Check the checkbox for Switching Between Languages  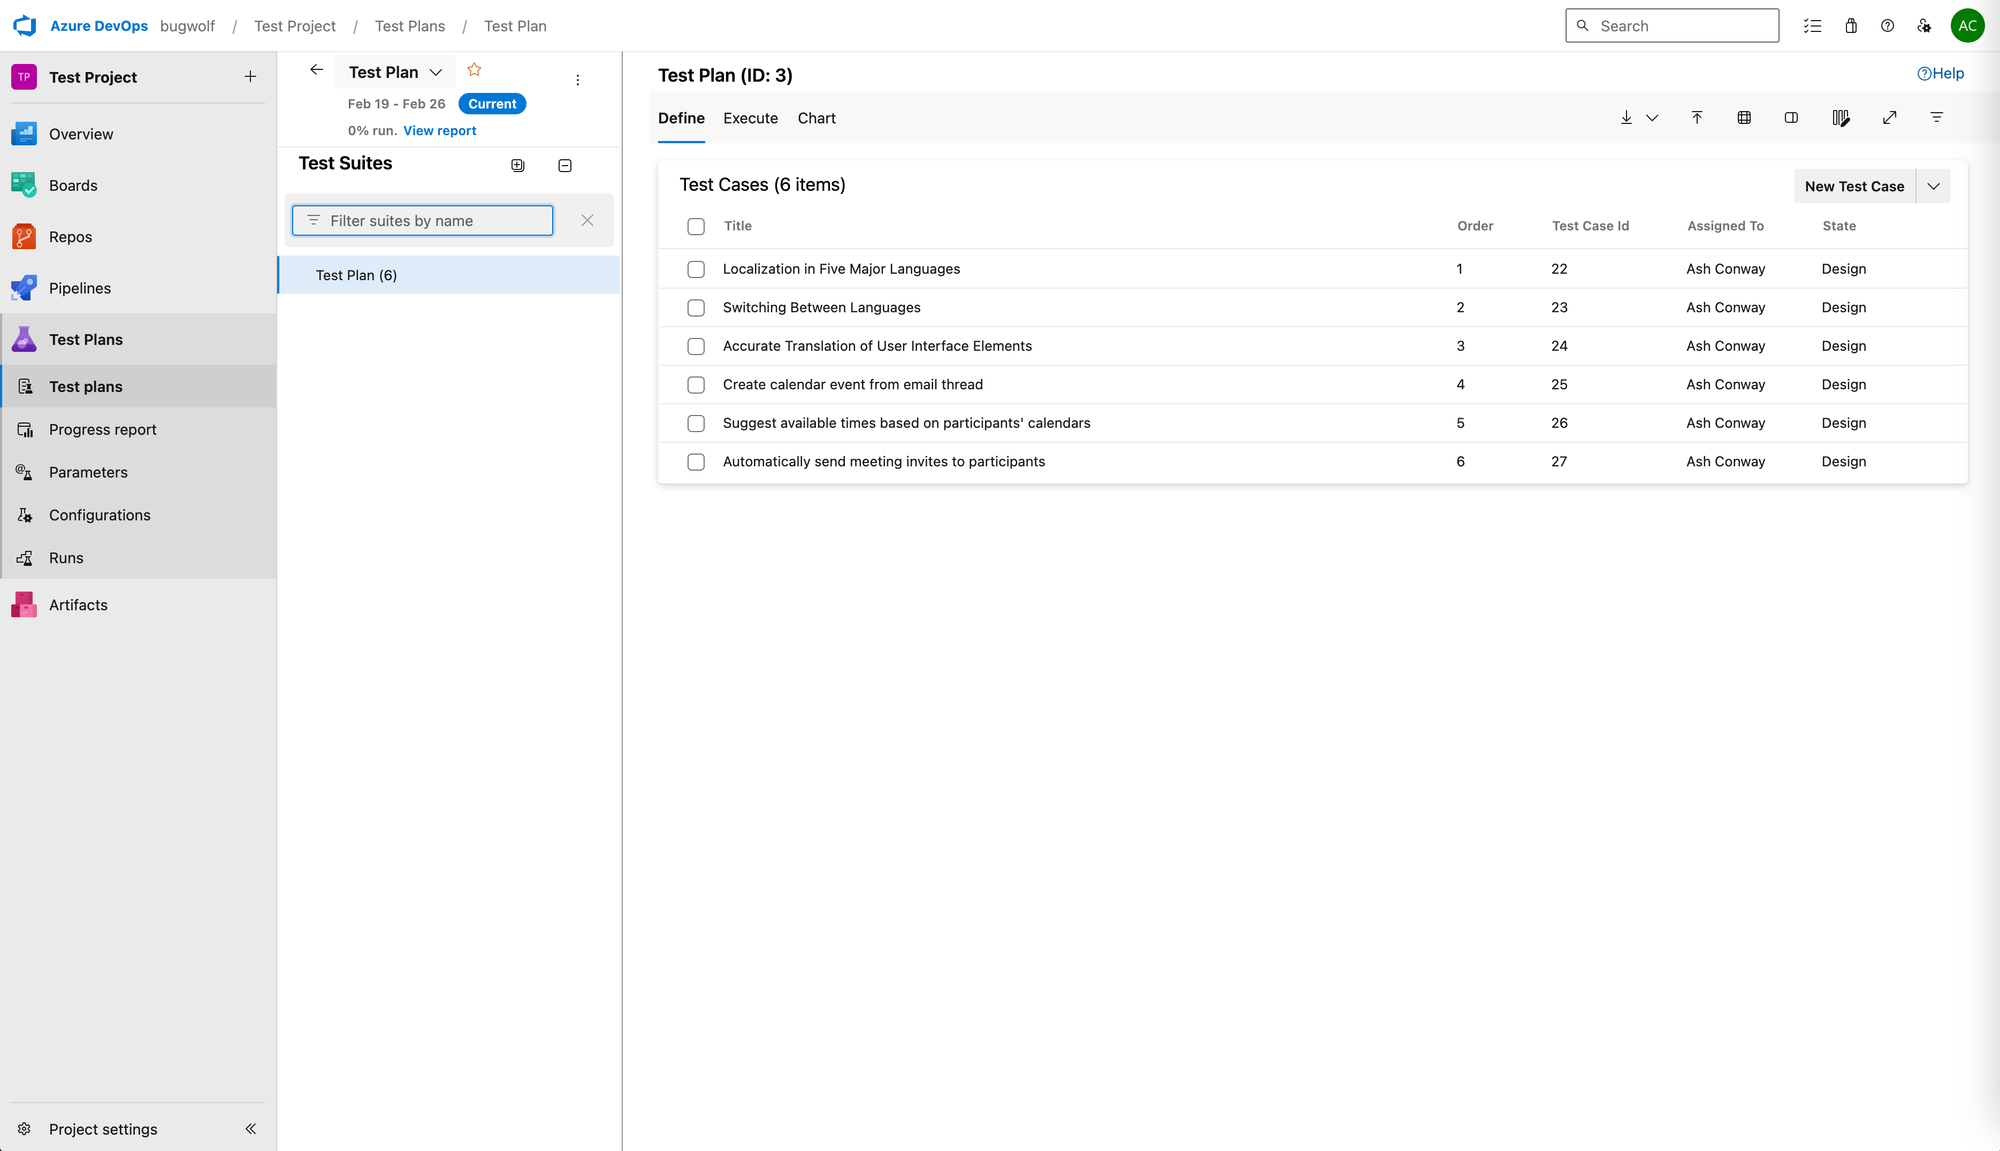click(696, 307)
